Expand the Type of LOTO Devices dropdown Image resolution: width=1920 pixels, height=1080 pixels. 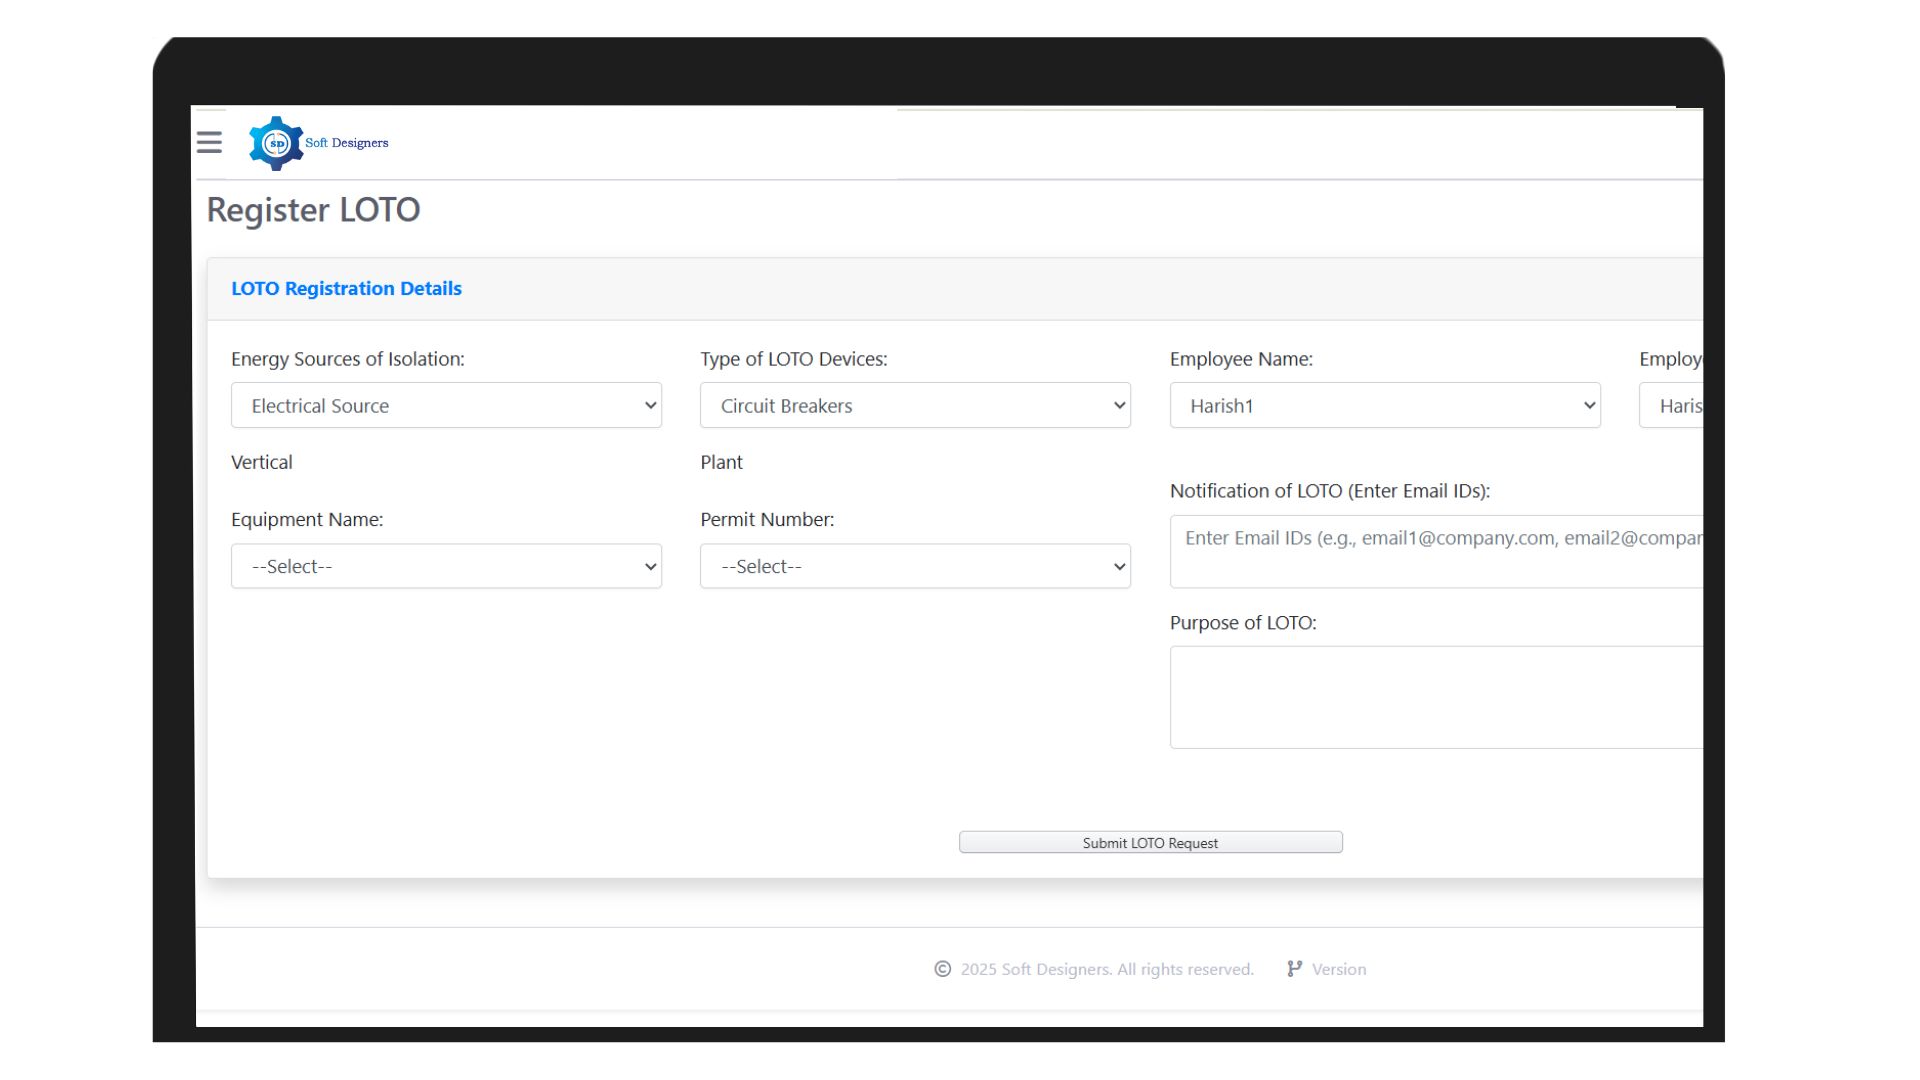915,405
